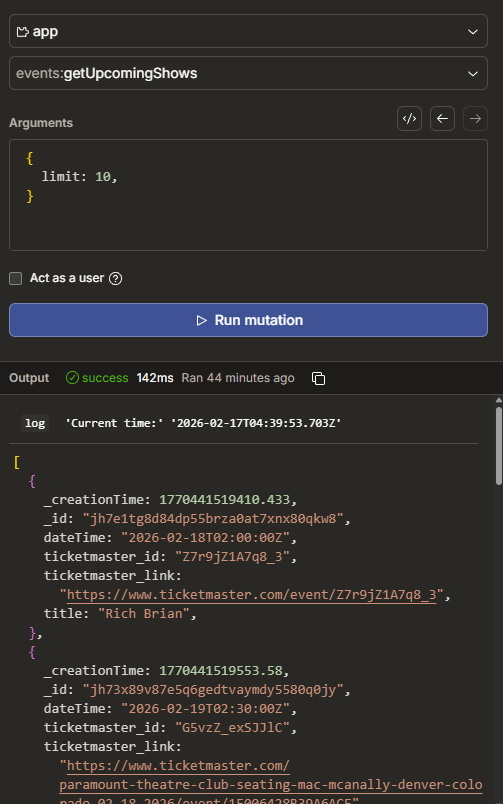Select dateTime "2026-02-19T02:30:00Z" value
Screen dimensions: 503x804
(x=205, y=709)
